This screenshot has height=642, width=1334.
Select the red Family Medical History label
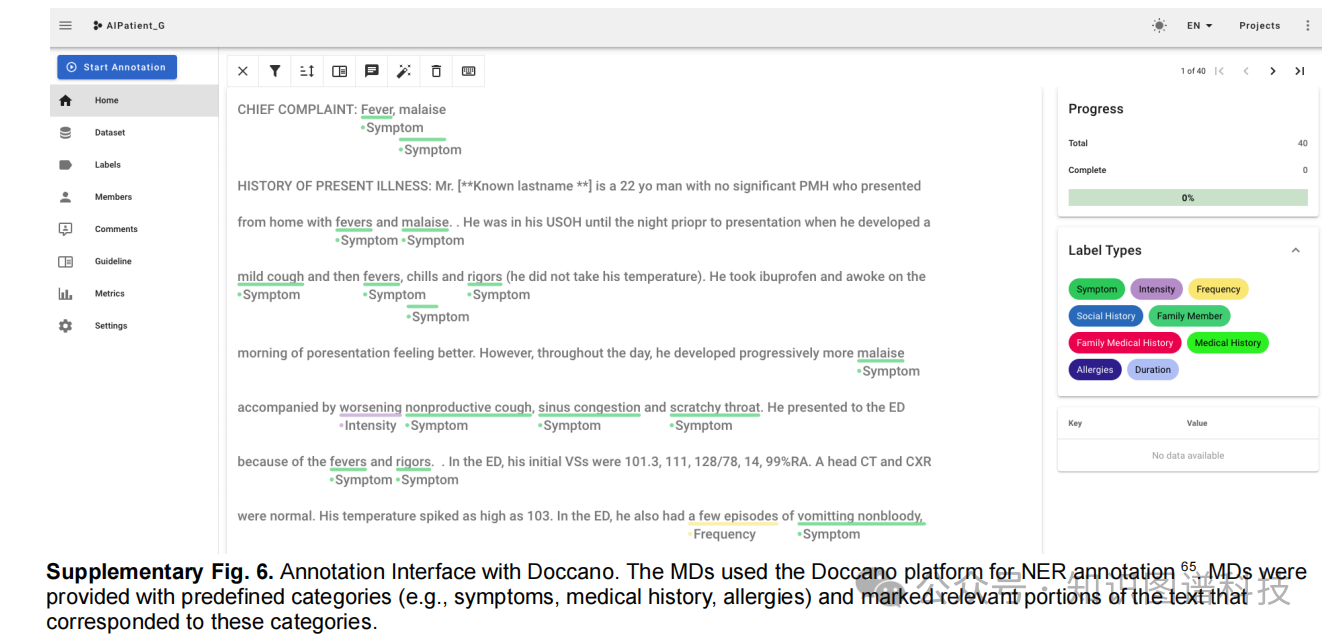pos(1124,343)
